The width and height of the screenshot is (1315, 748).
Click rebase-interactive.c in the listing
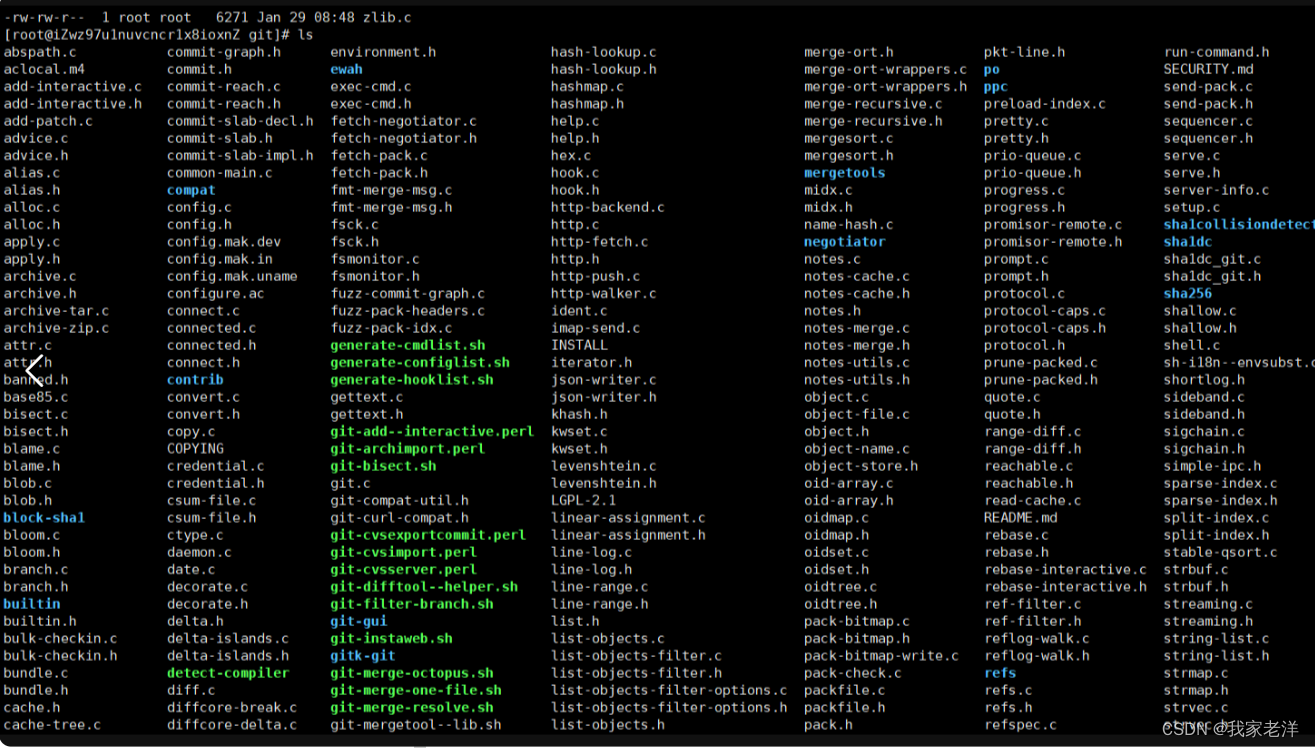coord(1066,569)
